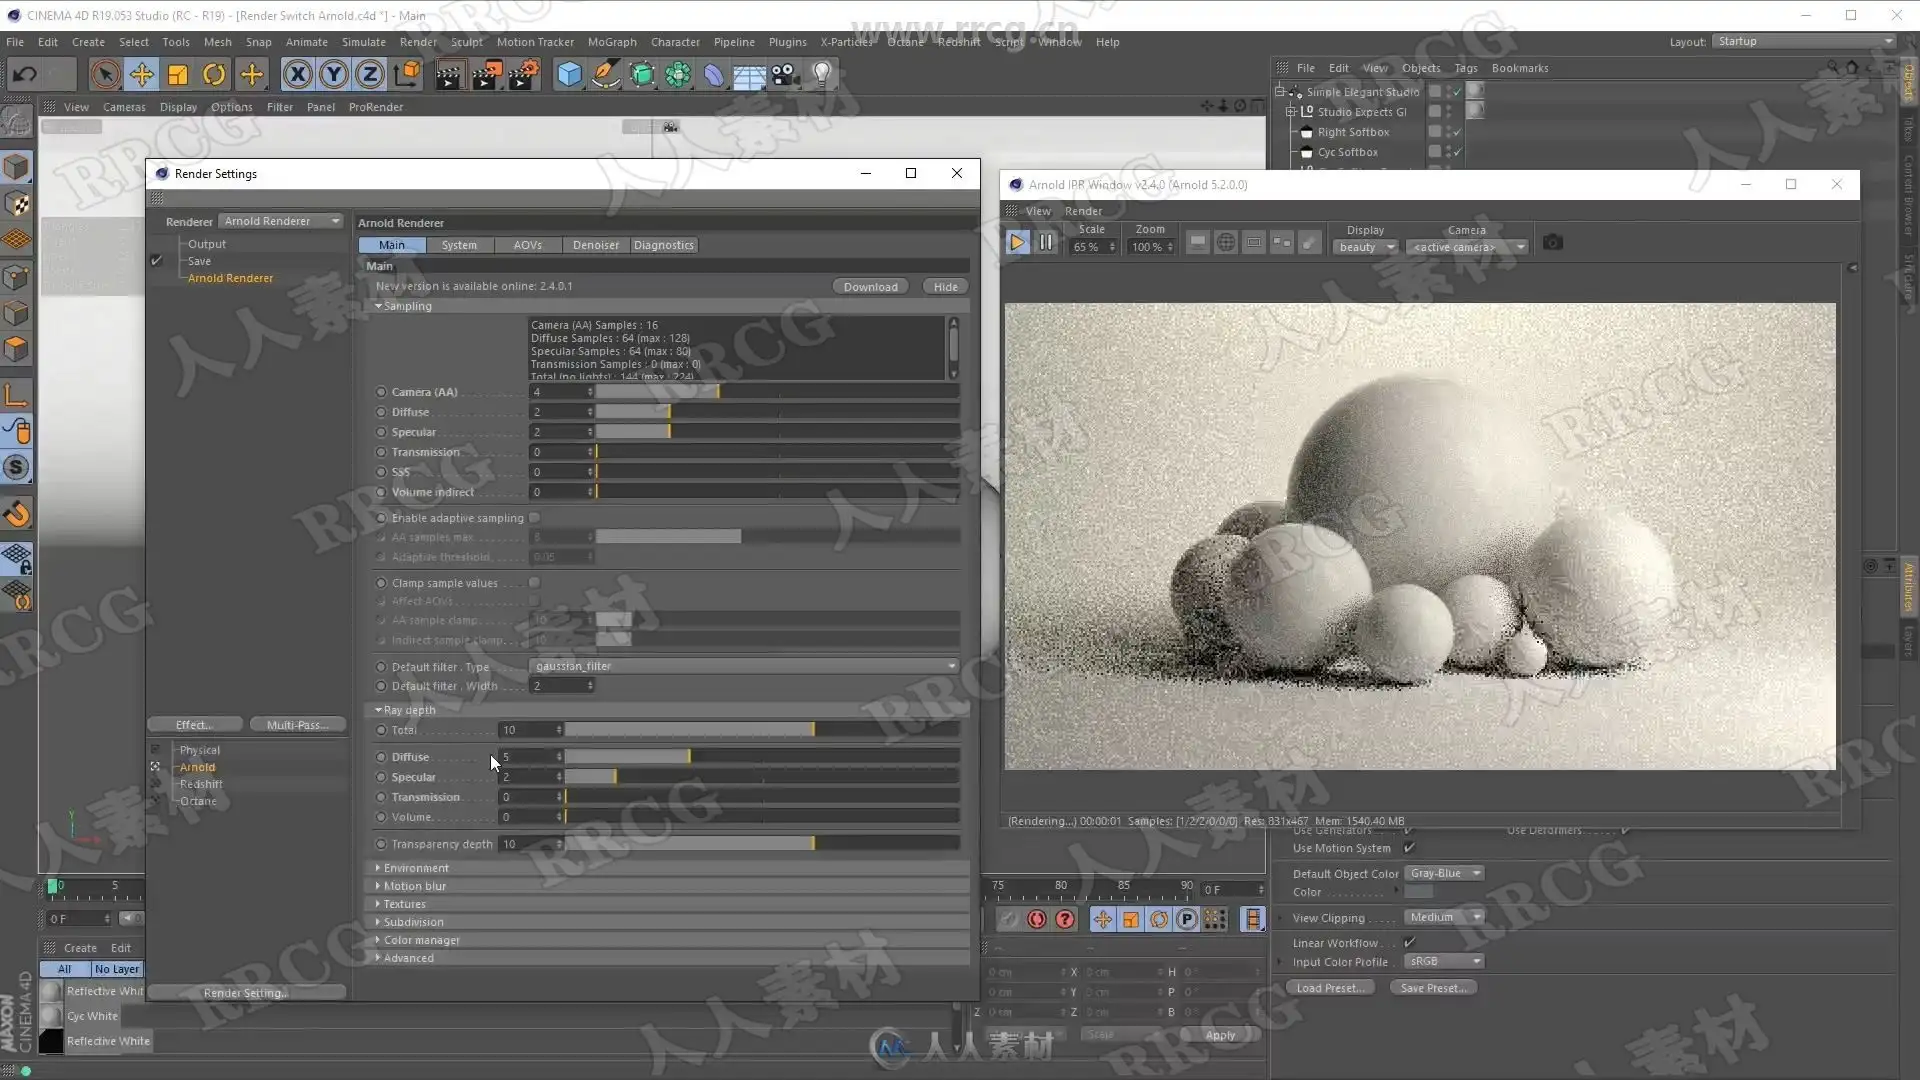Click the Download button
This screenshot has height=1080, width=1920.
870,287
